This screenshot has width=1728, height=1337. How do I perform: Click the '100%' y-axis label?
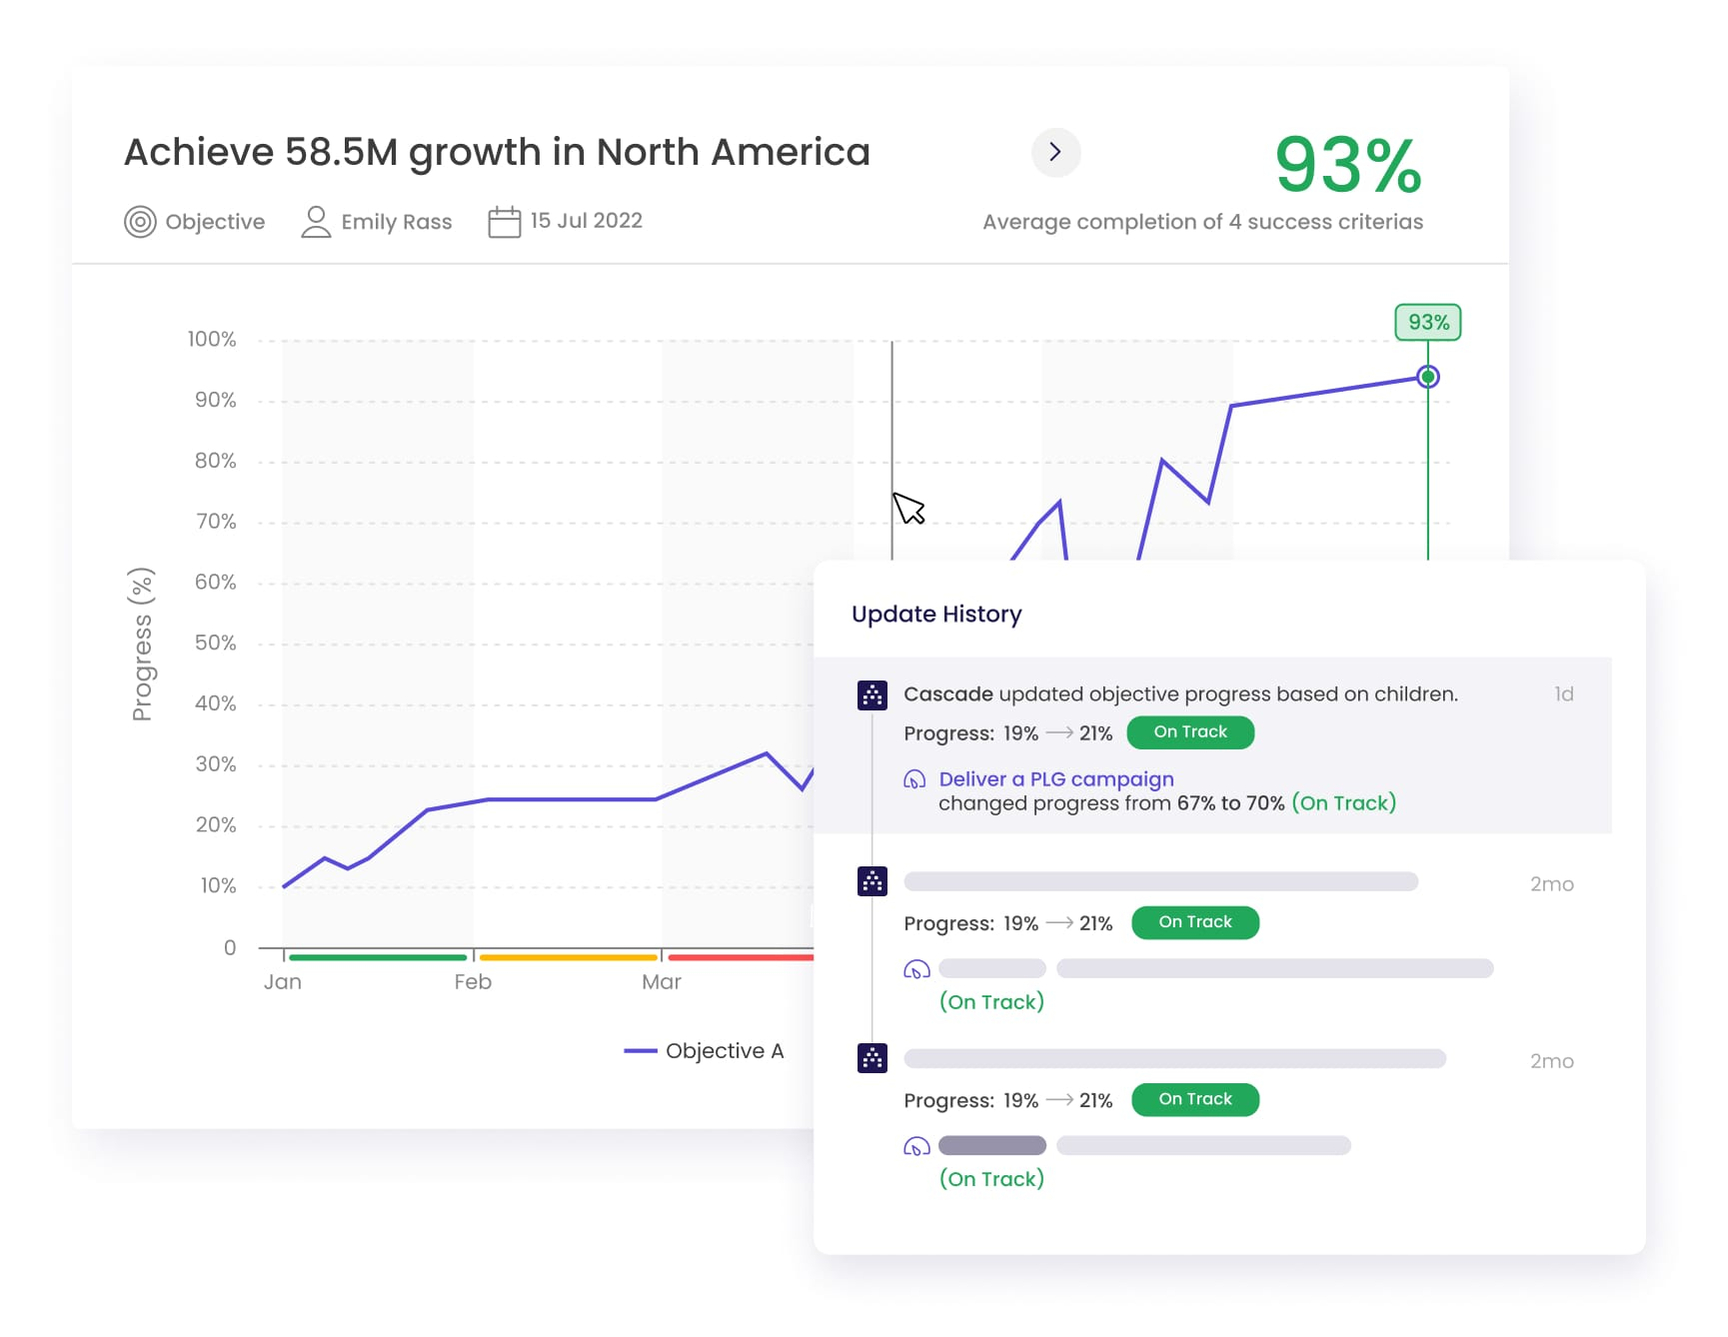pos(212,339)
